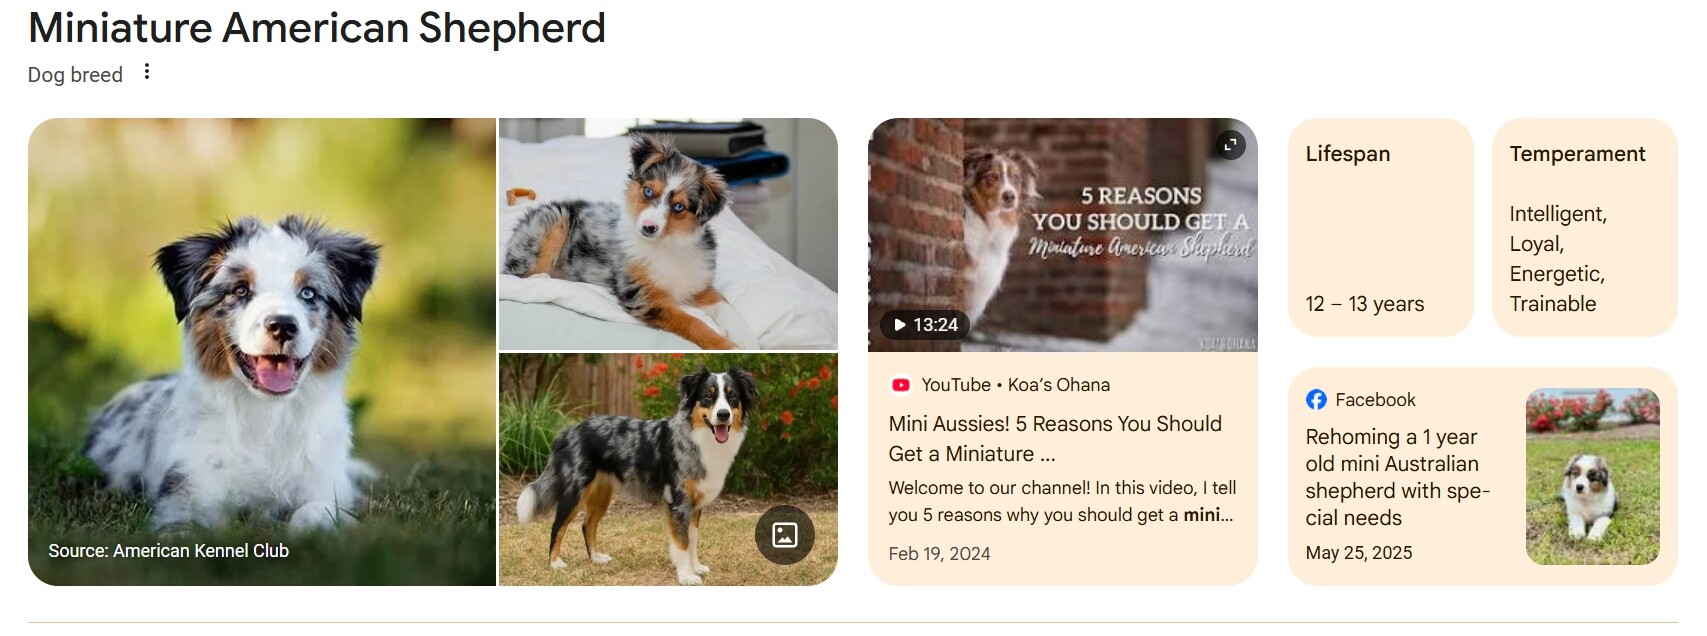This screenshot has width=1707, height=636.
Task: Click the 5 Reasons video thumbnail
Action: pyautogui.click(x=1062, y=235)
